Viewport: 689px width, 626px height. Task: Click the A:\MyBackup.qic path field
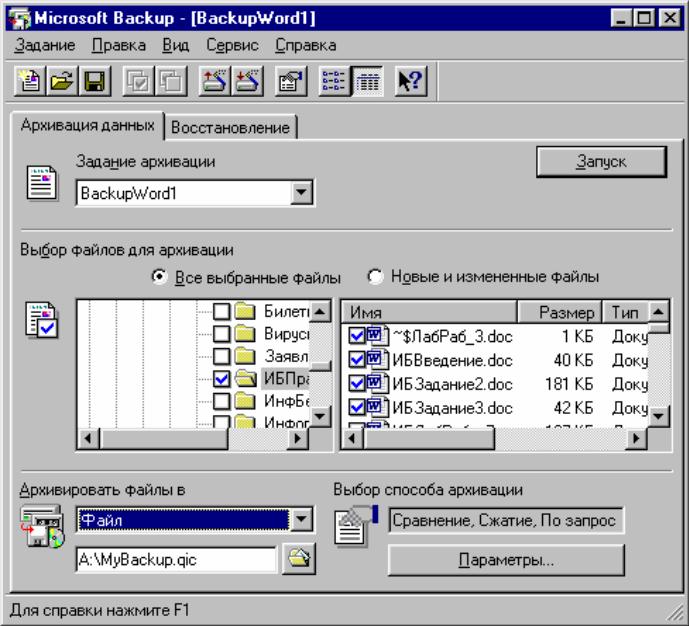(x=177, y=559)
